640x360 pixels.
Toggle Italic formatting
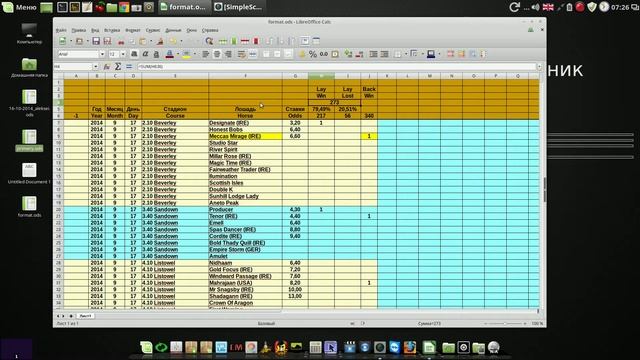(x=145, y=54)
